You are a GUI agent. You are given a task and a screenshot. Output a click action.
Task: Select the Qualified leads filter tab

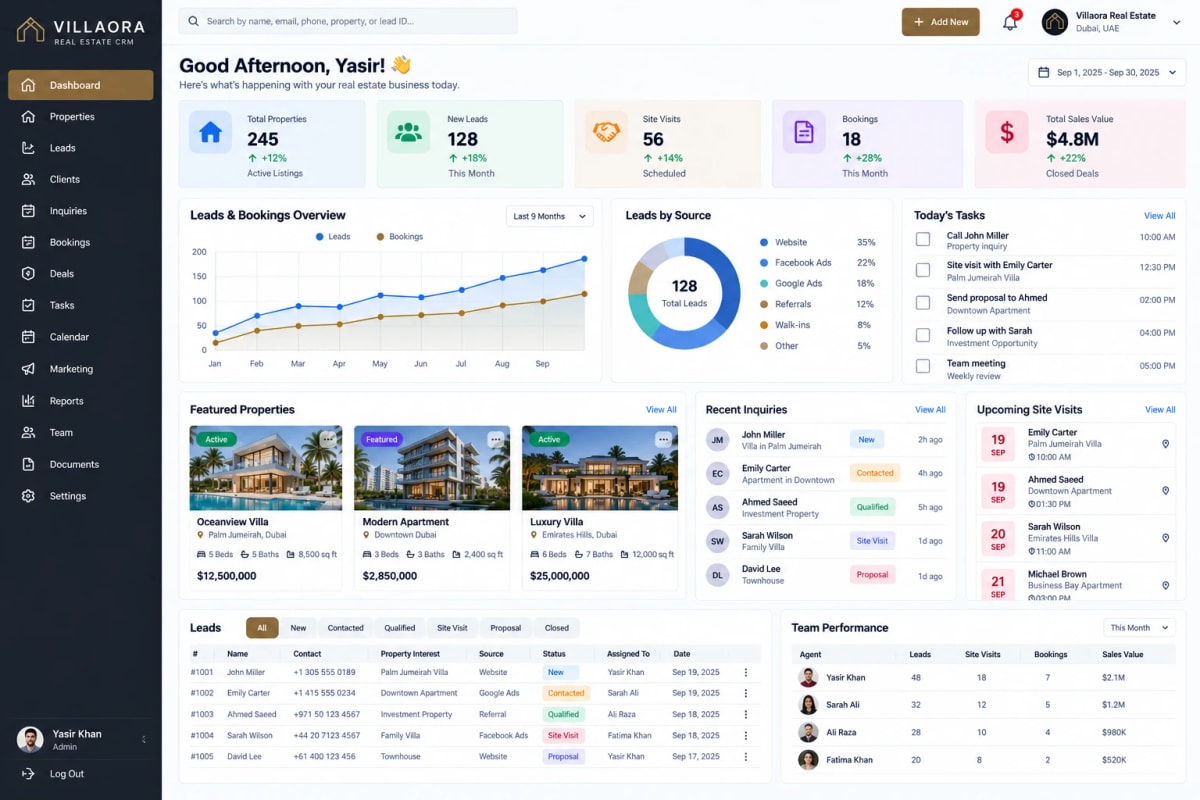pyautogui.click(x=399, y=628)
